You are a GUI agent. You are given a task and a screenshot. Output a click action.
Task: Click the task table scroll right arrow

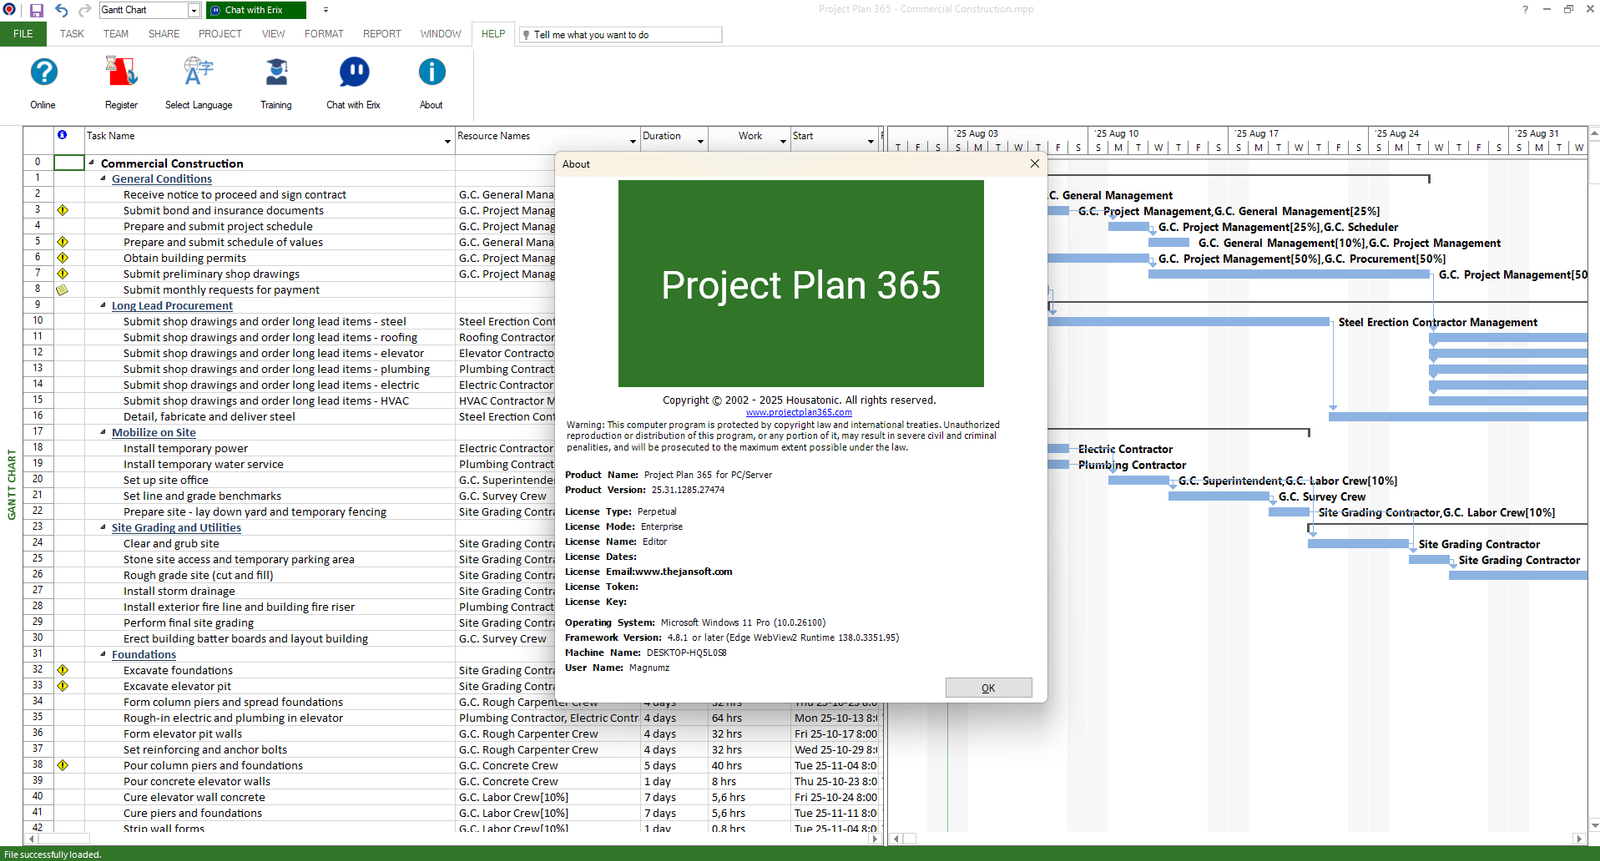[877, 839]
